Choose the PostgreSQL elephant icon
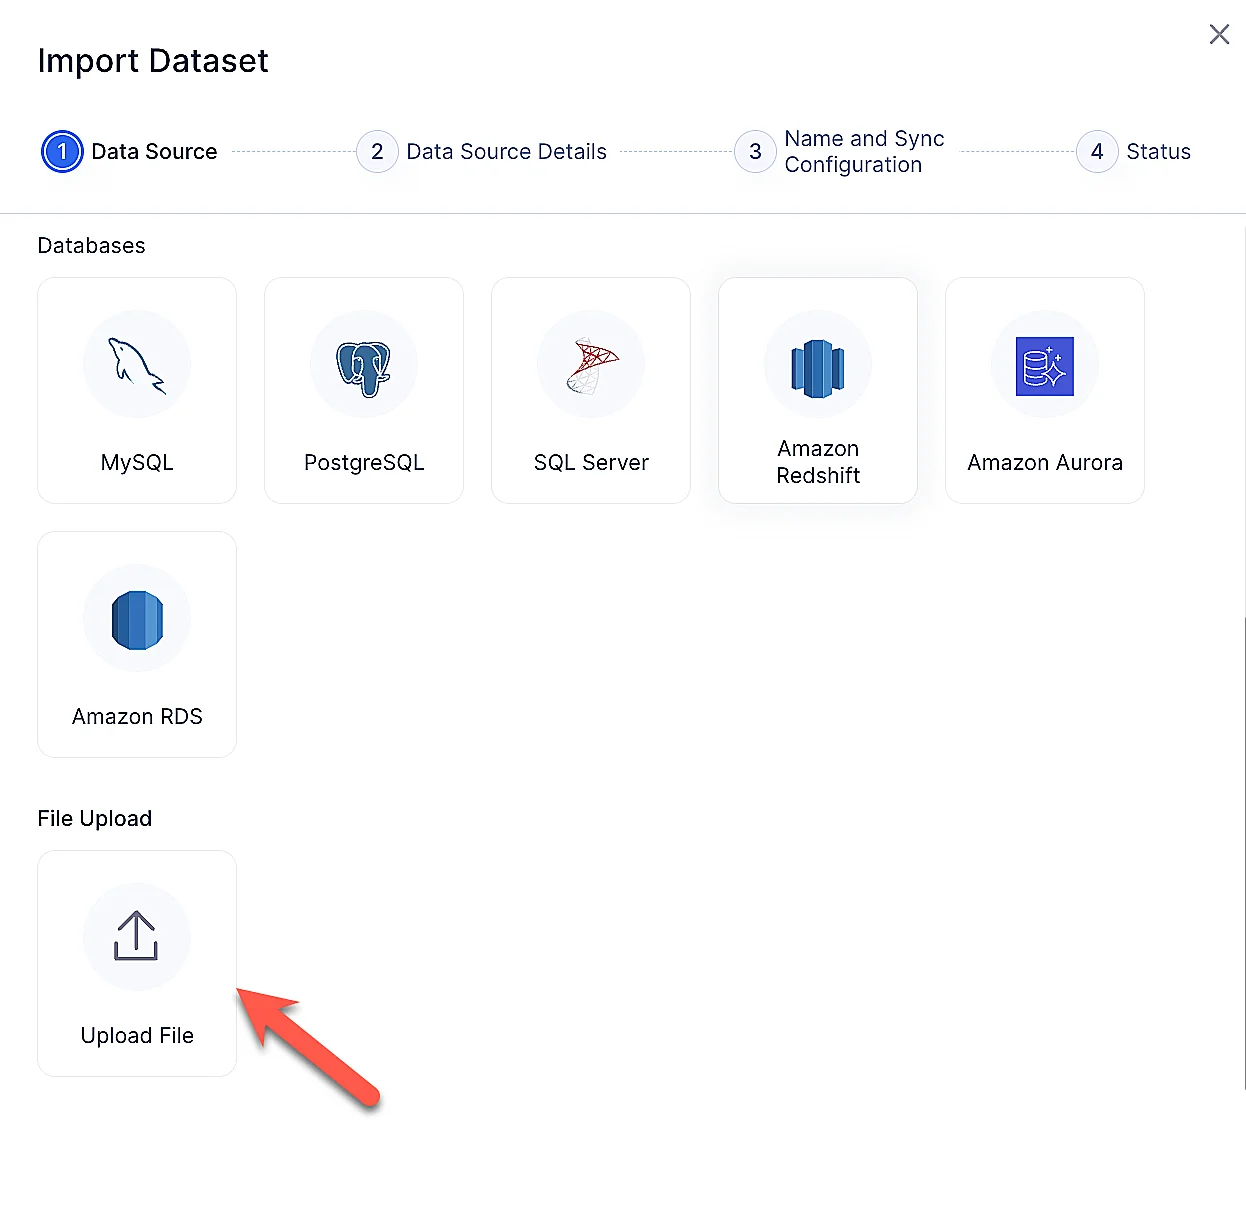 (364, 366)
